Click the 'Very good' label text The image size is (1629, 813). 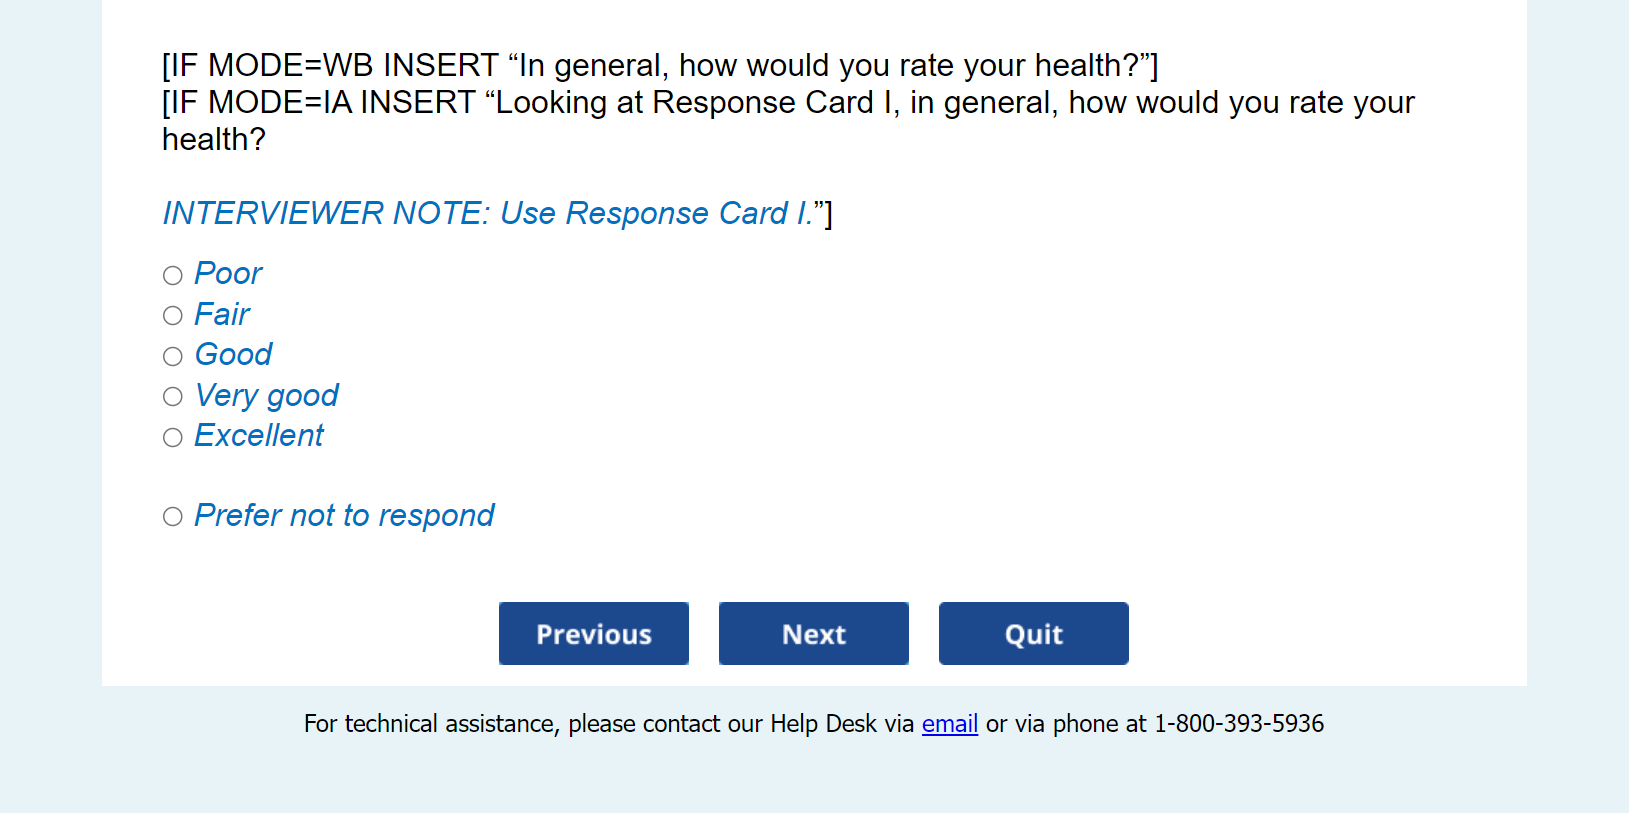(267, 396)
